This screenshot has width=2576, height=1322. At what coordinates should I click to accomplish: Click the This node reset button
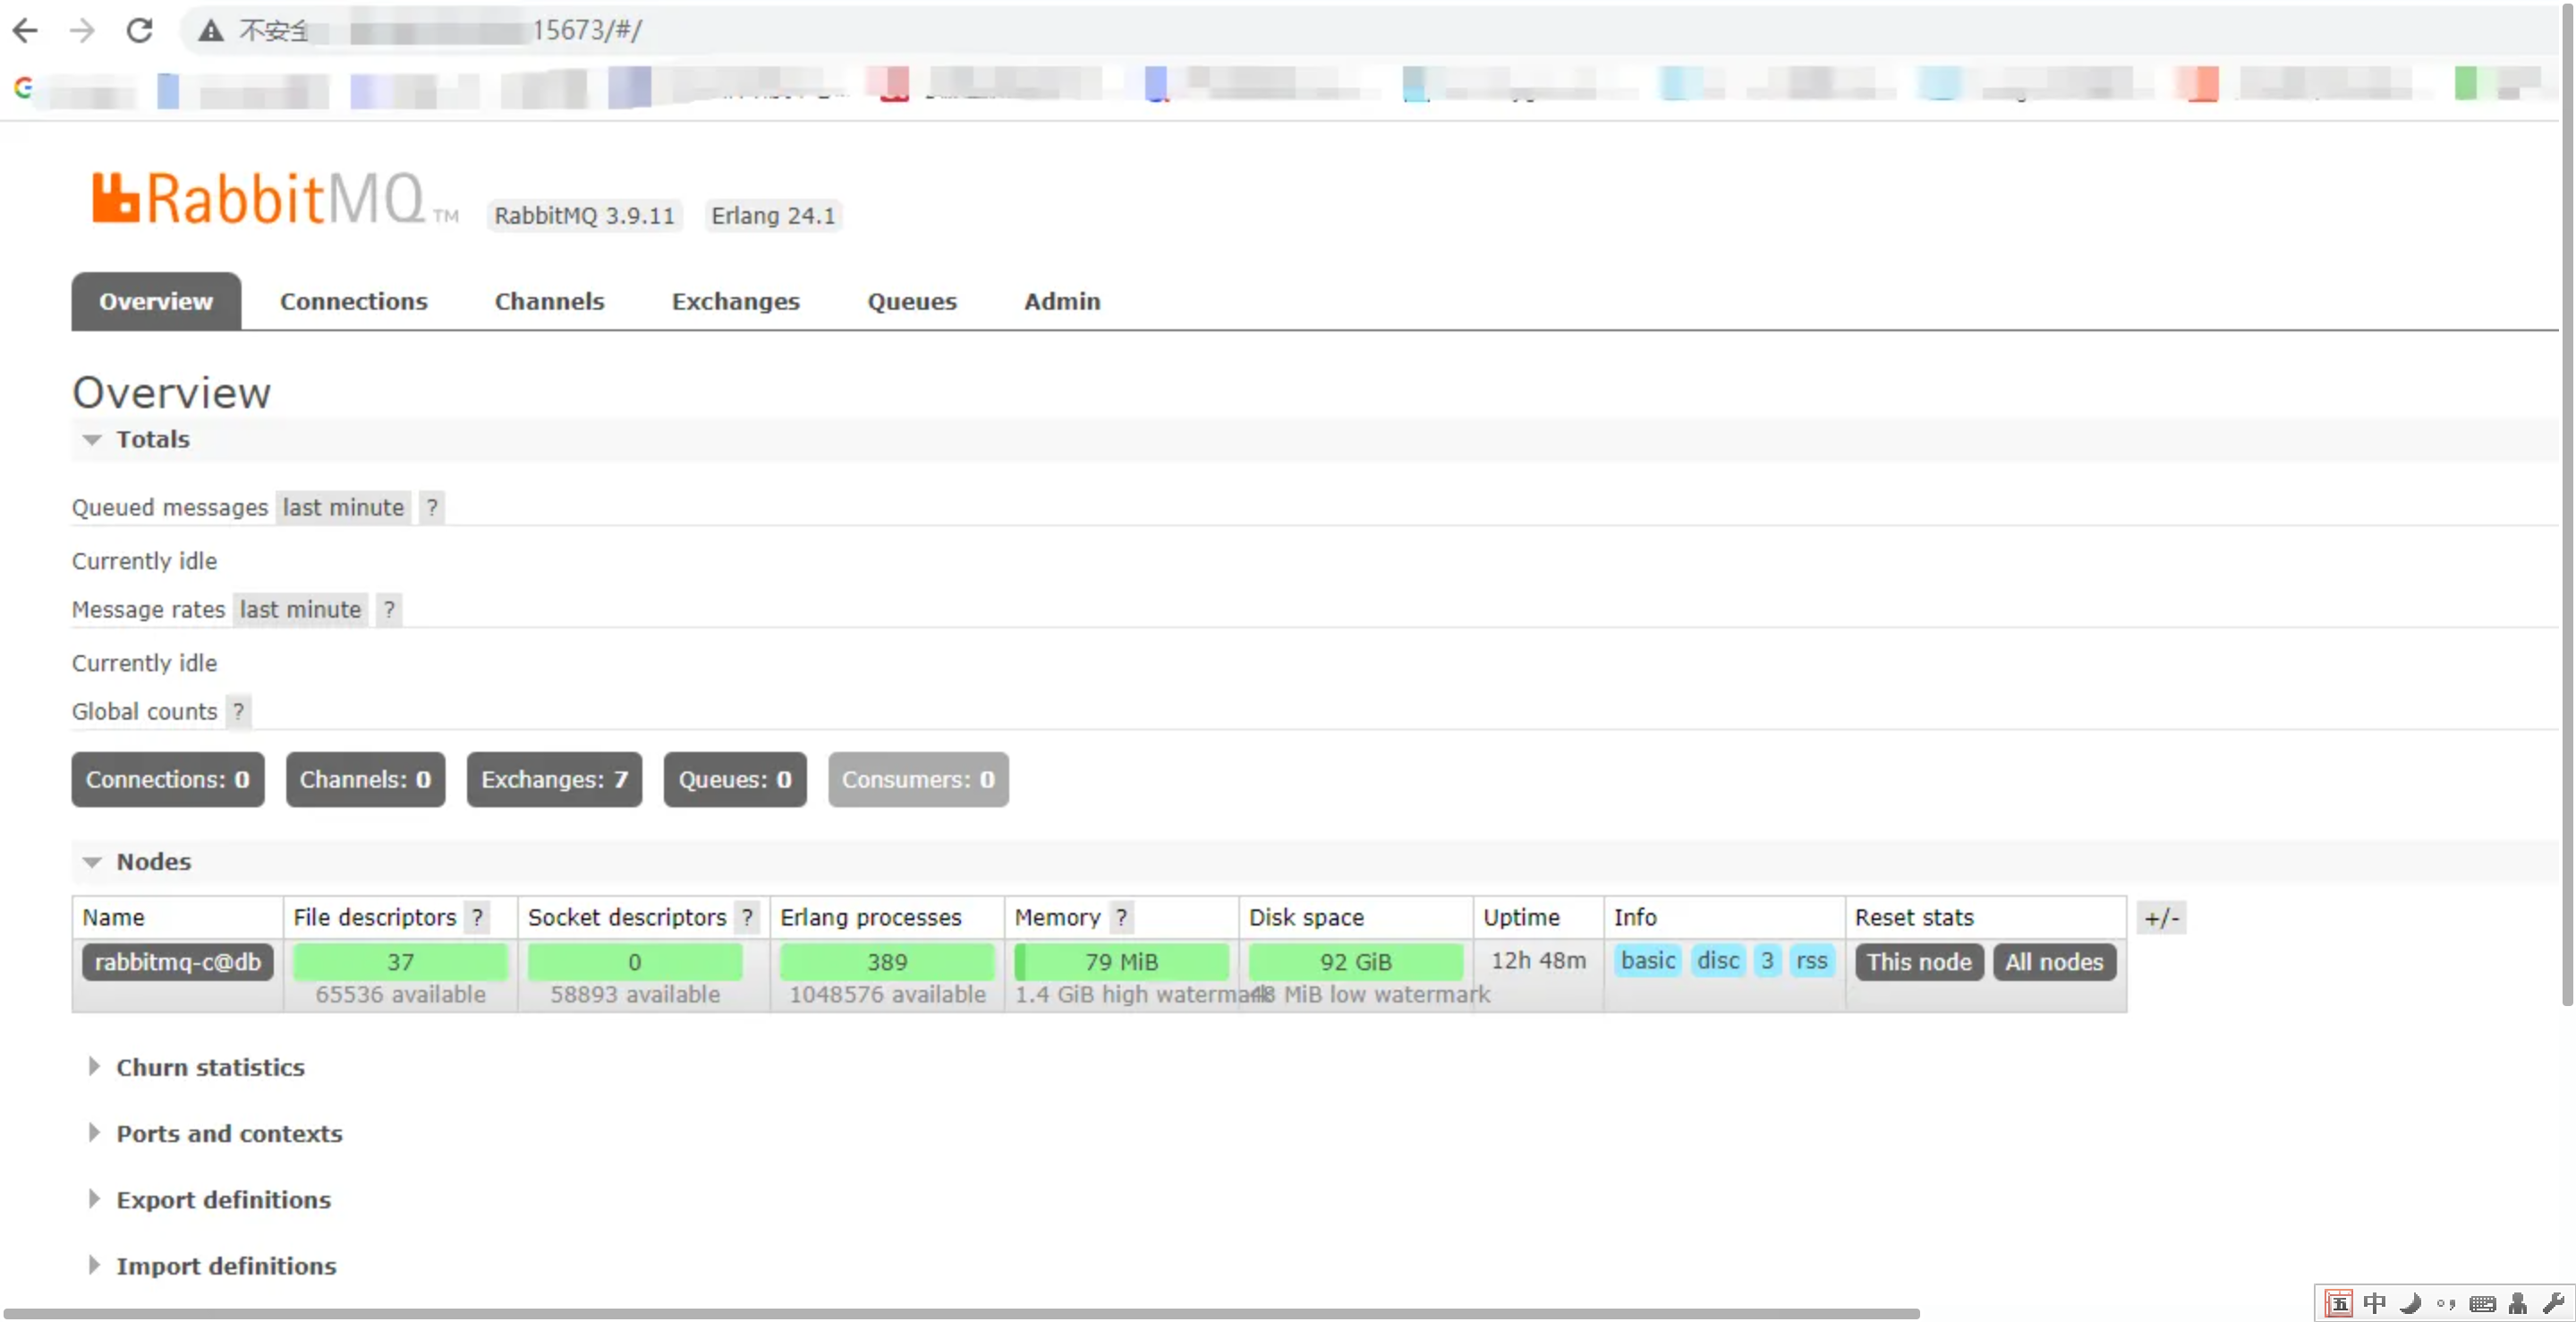(1918, 961)
